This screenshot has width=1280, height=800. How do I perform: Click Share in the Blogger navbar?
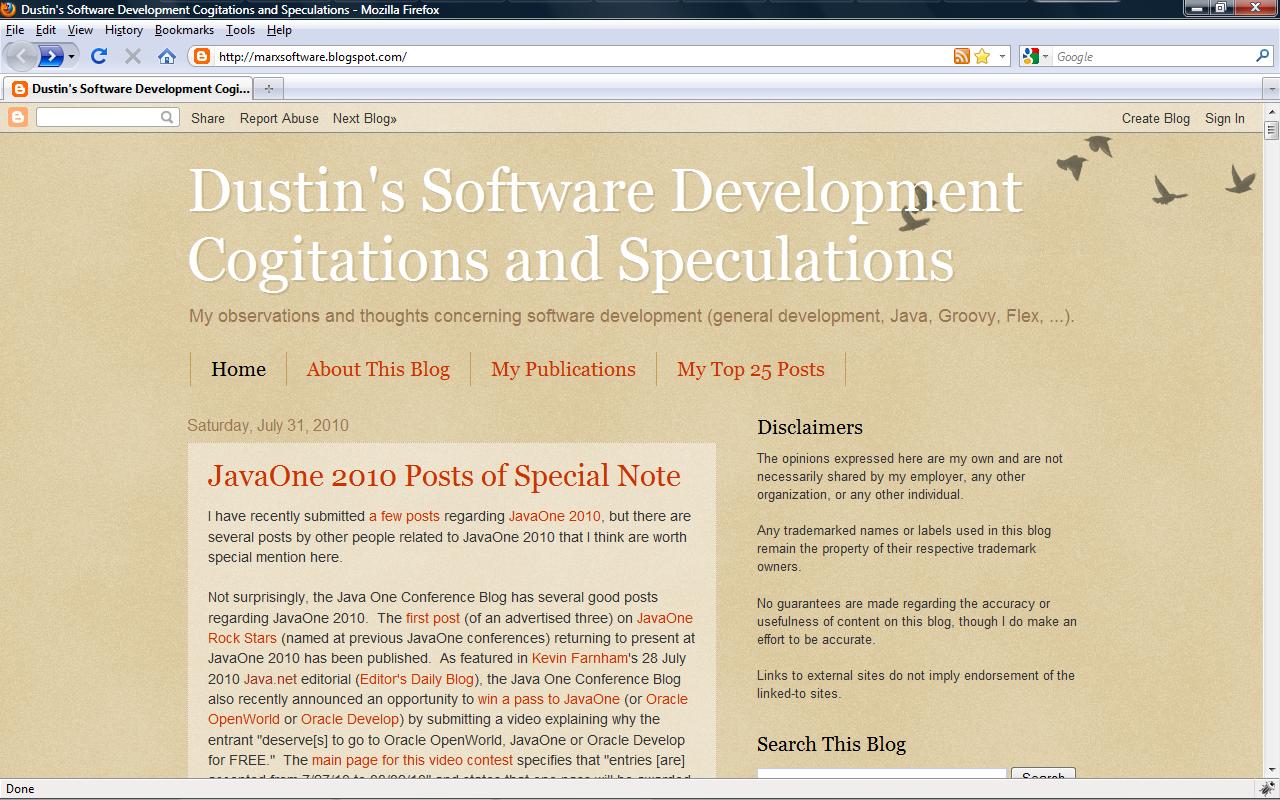208,118
